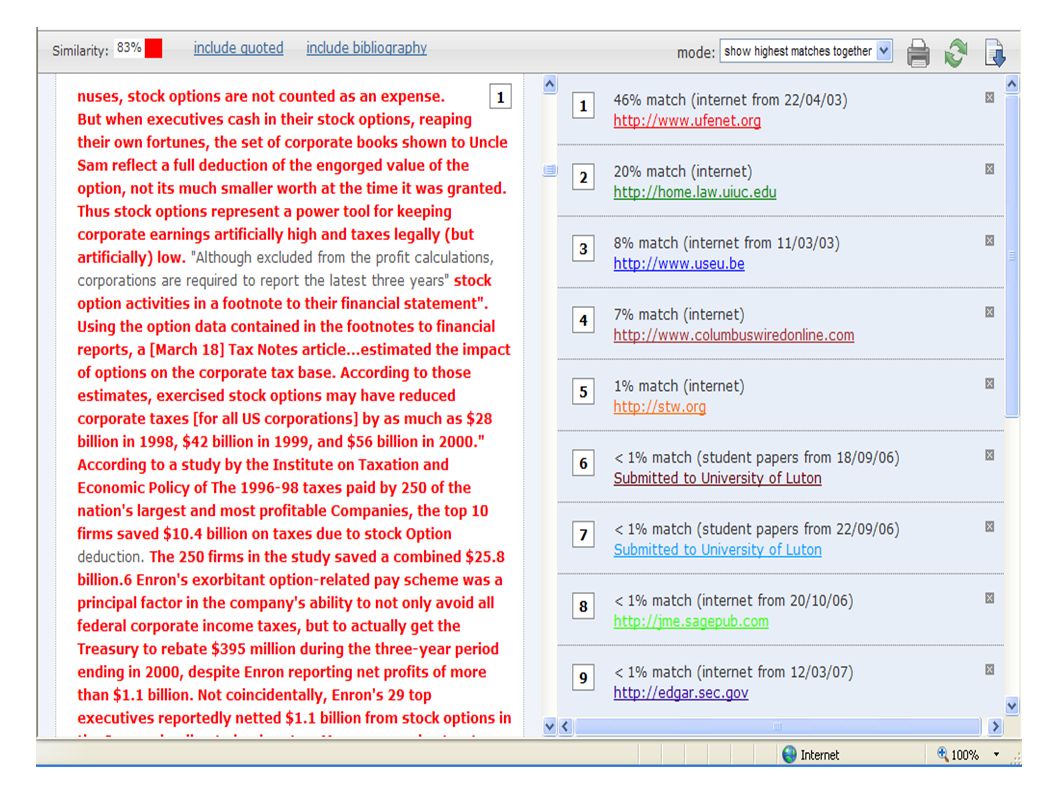Viewport: 1058px width, 793px height.
Task: Download the report with the page-arrow icon
Action: click(995, 53)
